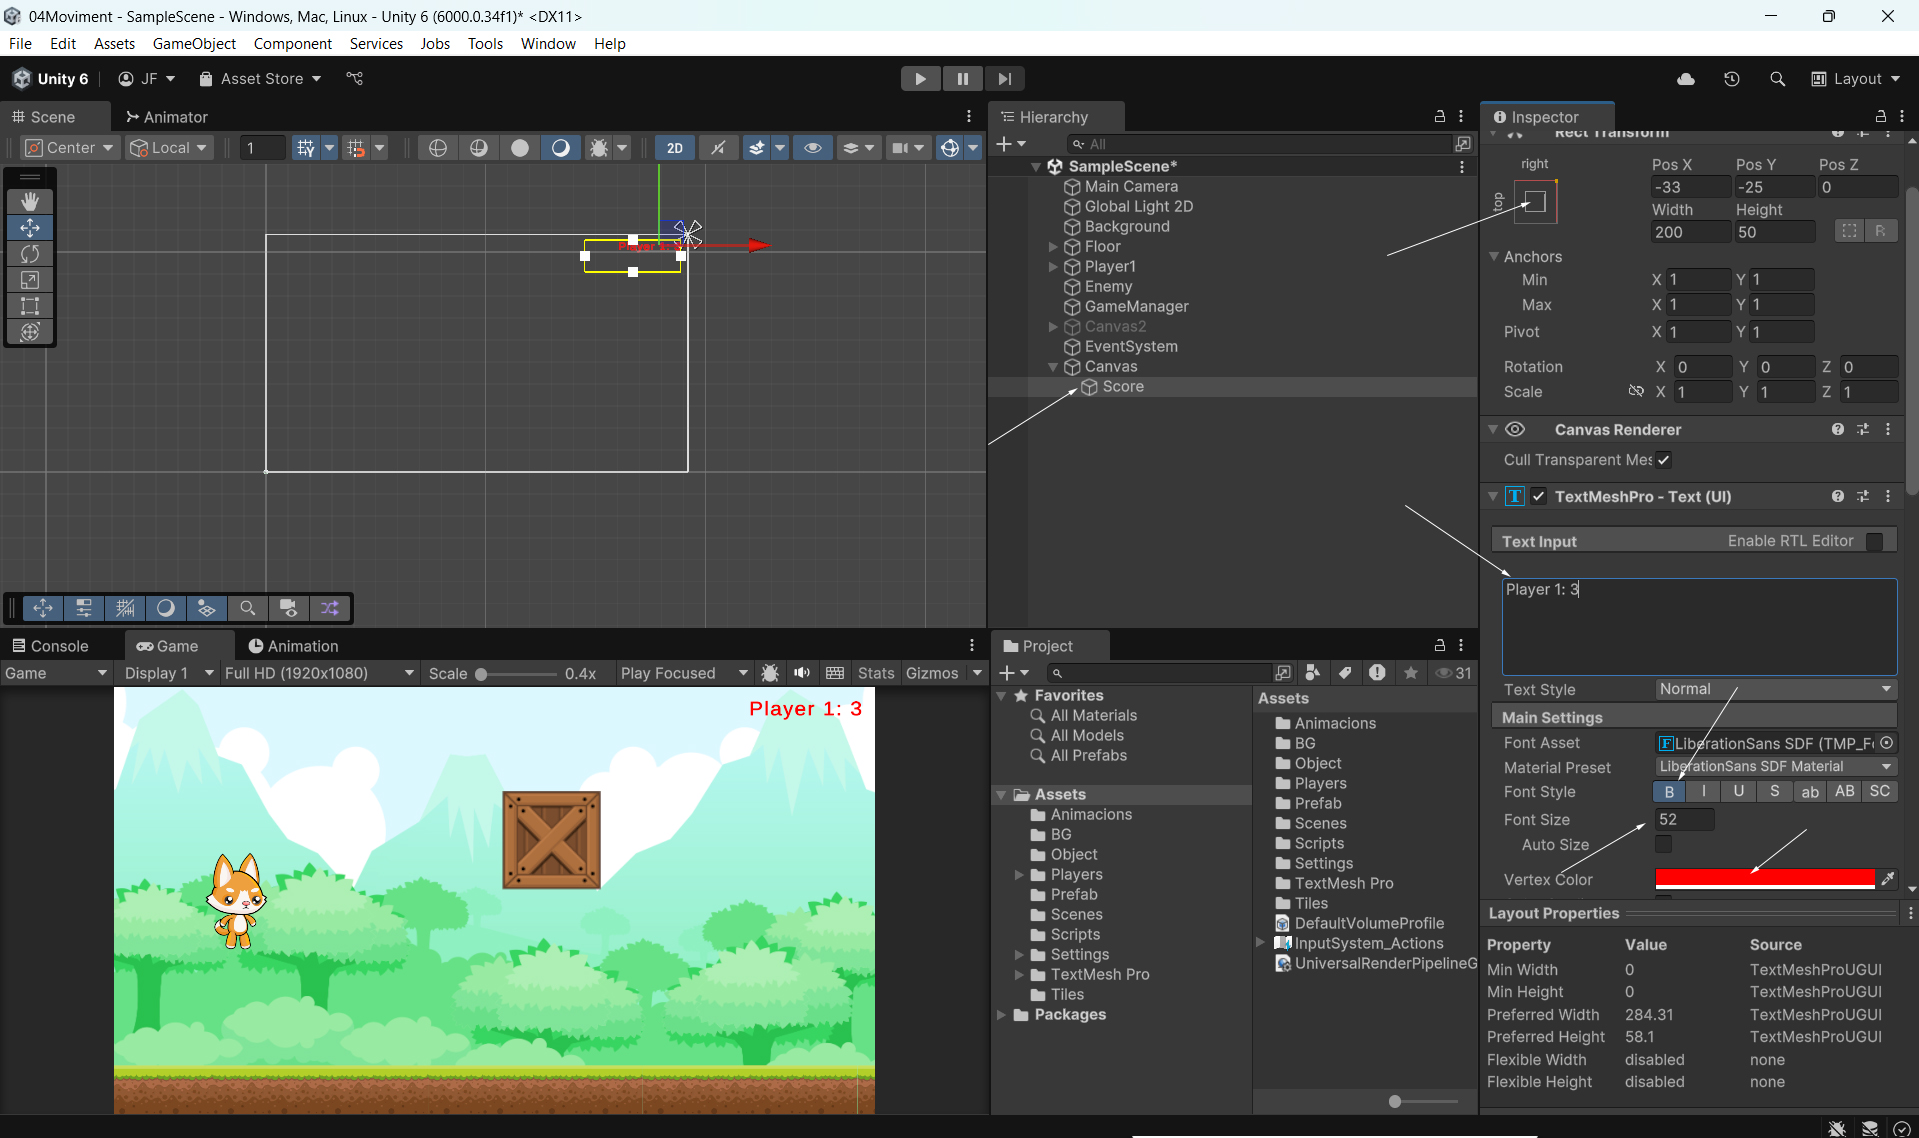Click the Play button to start game

[x=919, y=79]
